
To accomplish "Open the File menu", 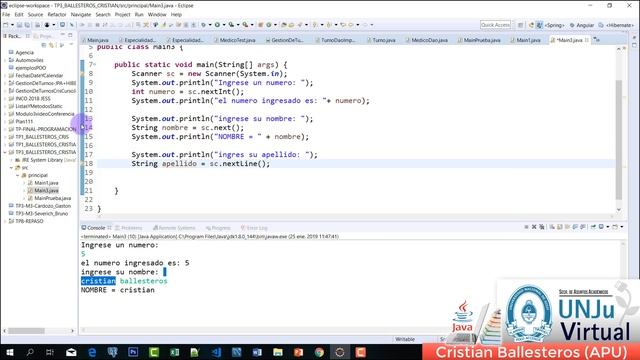I will click(x=6, y=14).
